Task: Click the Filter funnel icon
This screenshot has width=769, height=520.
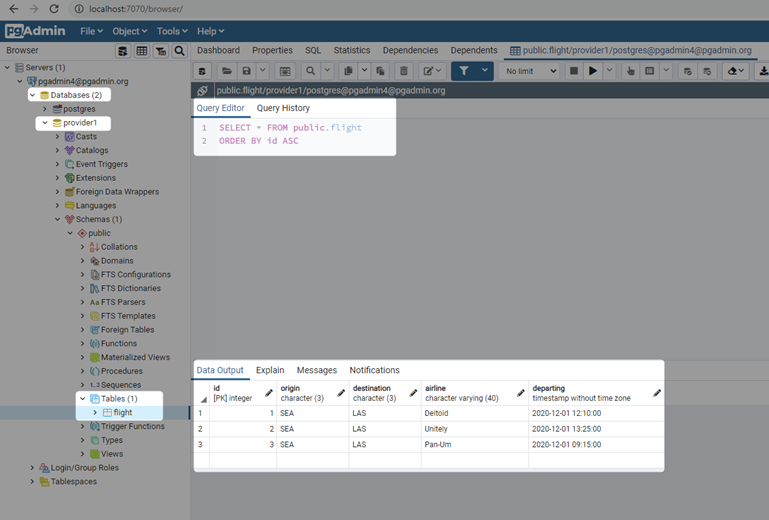Action: 463,71
